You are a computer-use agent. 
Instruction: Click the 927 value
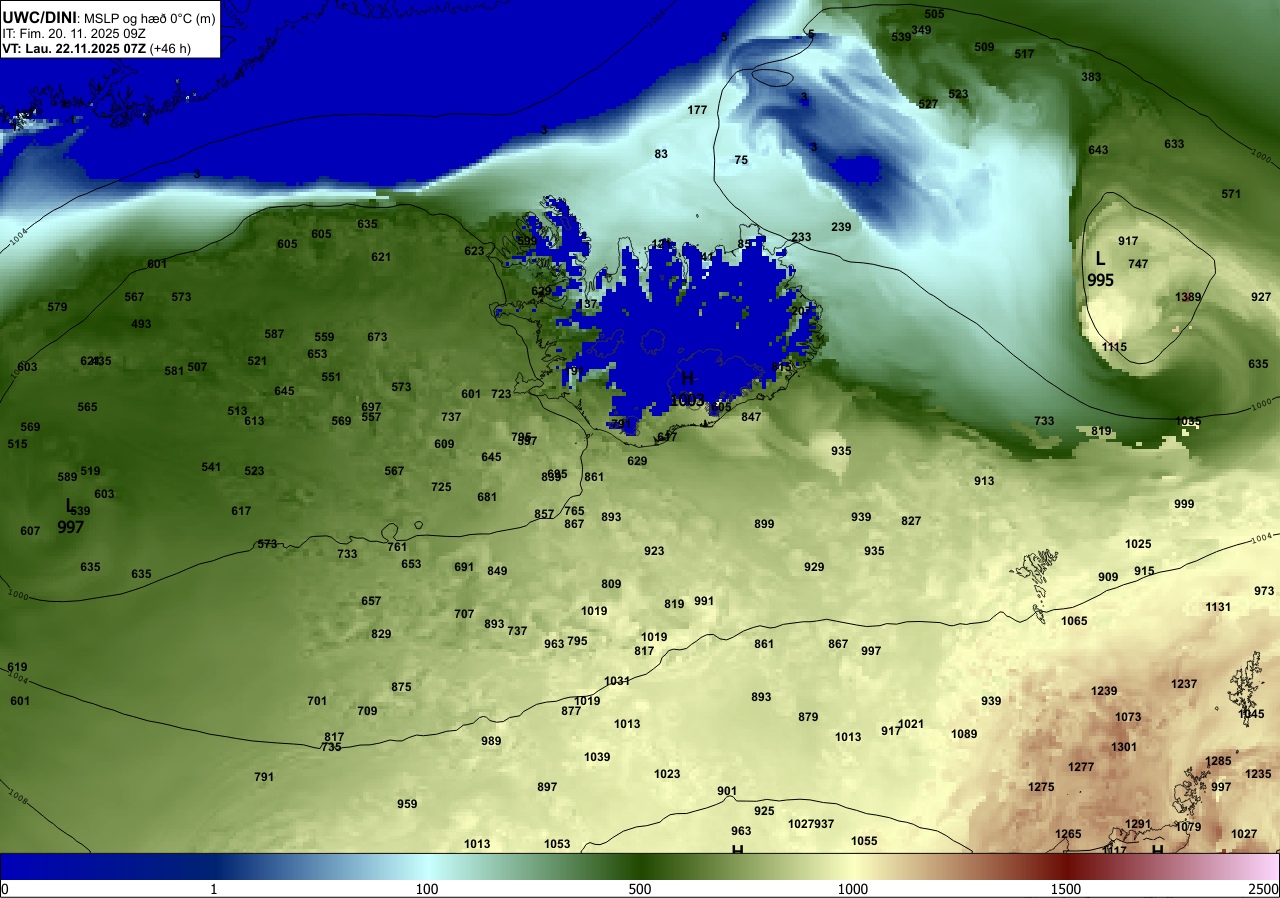coord(1260,297)
